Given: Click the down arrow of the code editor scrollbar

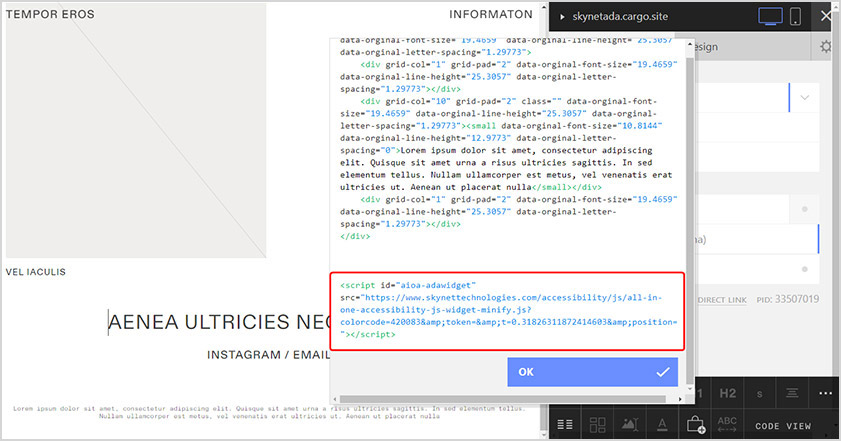Looking at the screenshot, I should point(690,387).
